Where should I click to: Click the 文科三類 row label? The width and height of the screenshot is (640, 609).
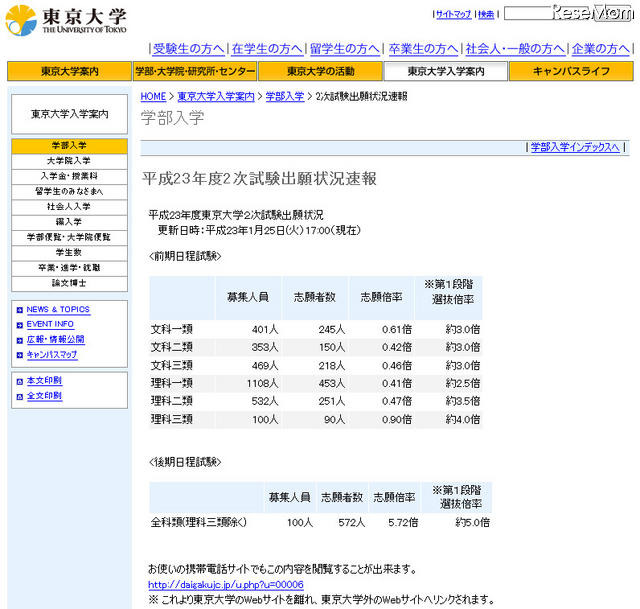click(171, 365)
